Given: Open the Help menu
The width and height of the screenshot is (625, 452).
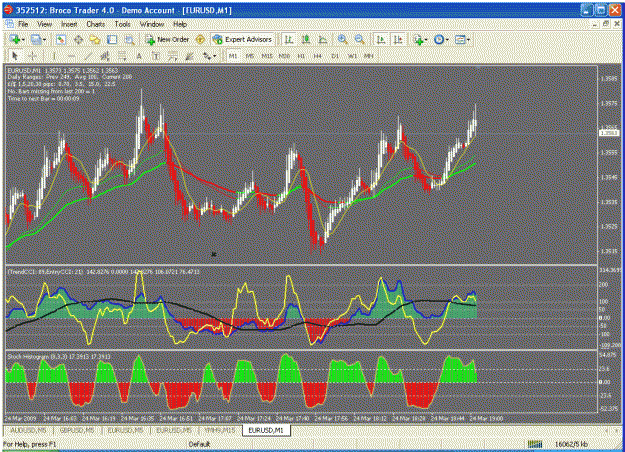Looking at the screenshot, I should click(180, 24).
